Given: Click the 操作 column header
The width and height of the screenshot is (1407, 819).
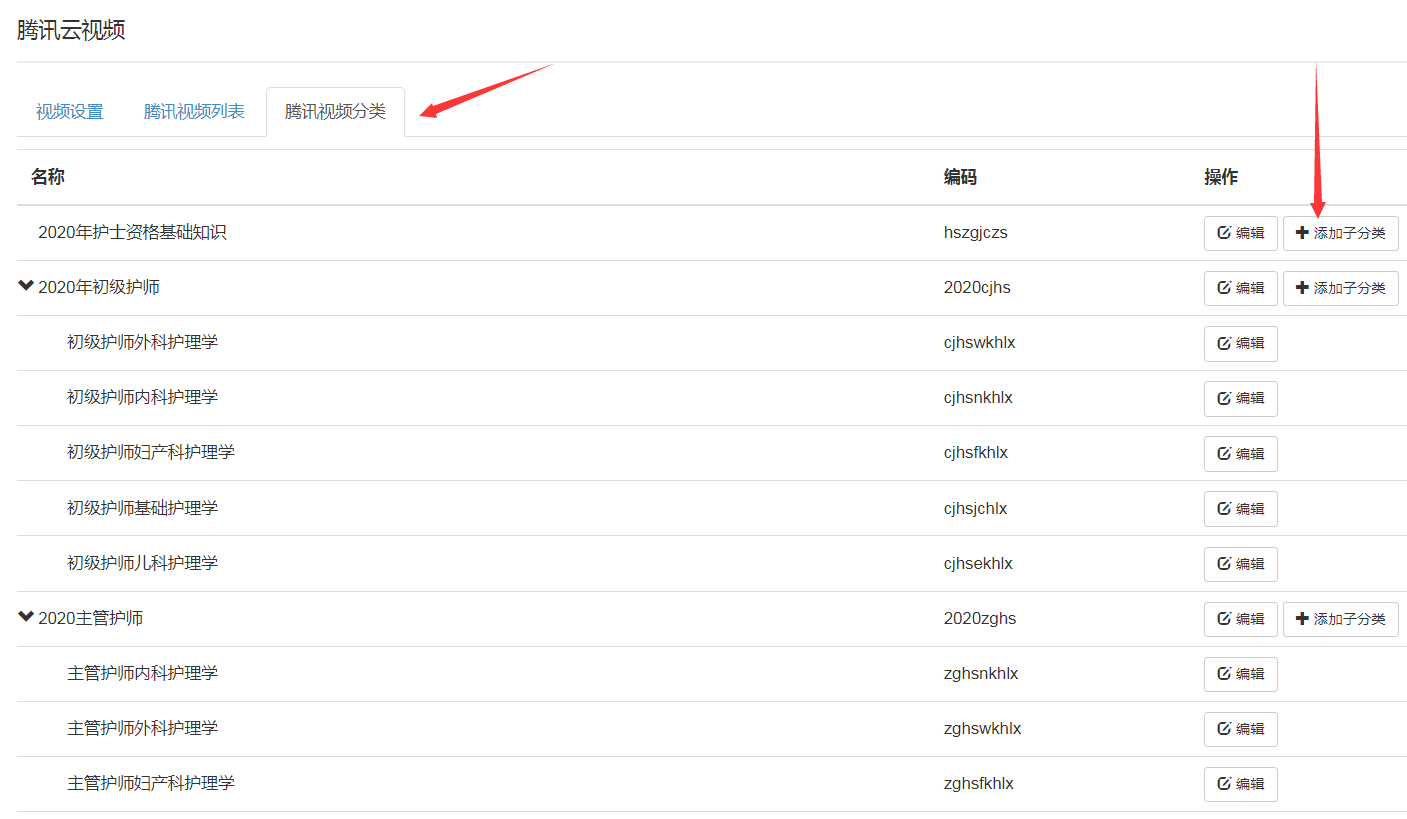Looking at the screenshot, I should [x=1221, y=177].
